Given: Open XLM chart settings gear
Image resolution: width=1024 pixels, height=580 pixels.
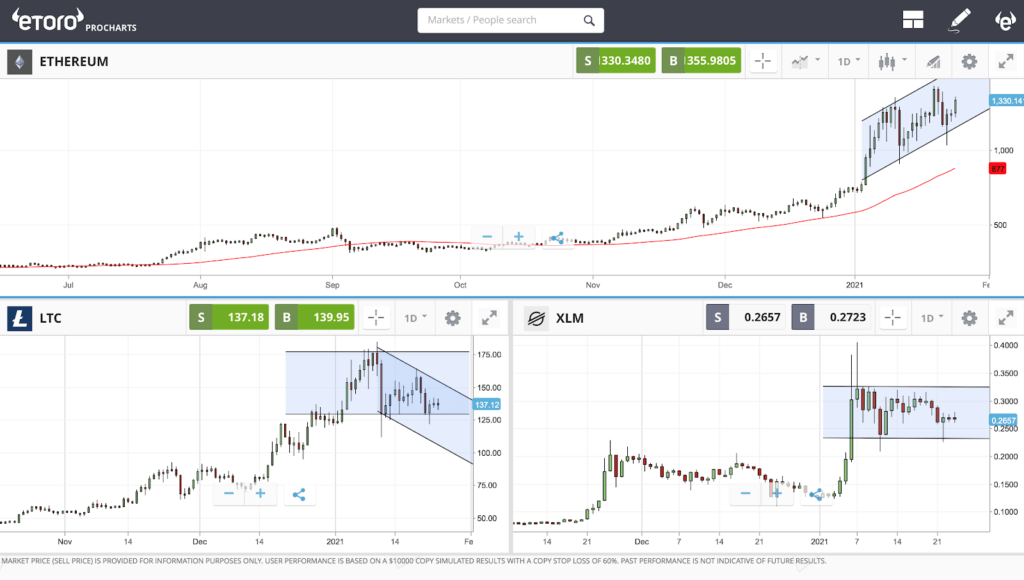Looking at the screenshot, I should (x=969, y=318).
